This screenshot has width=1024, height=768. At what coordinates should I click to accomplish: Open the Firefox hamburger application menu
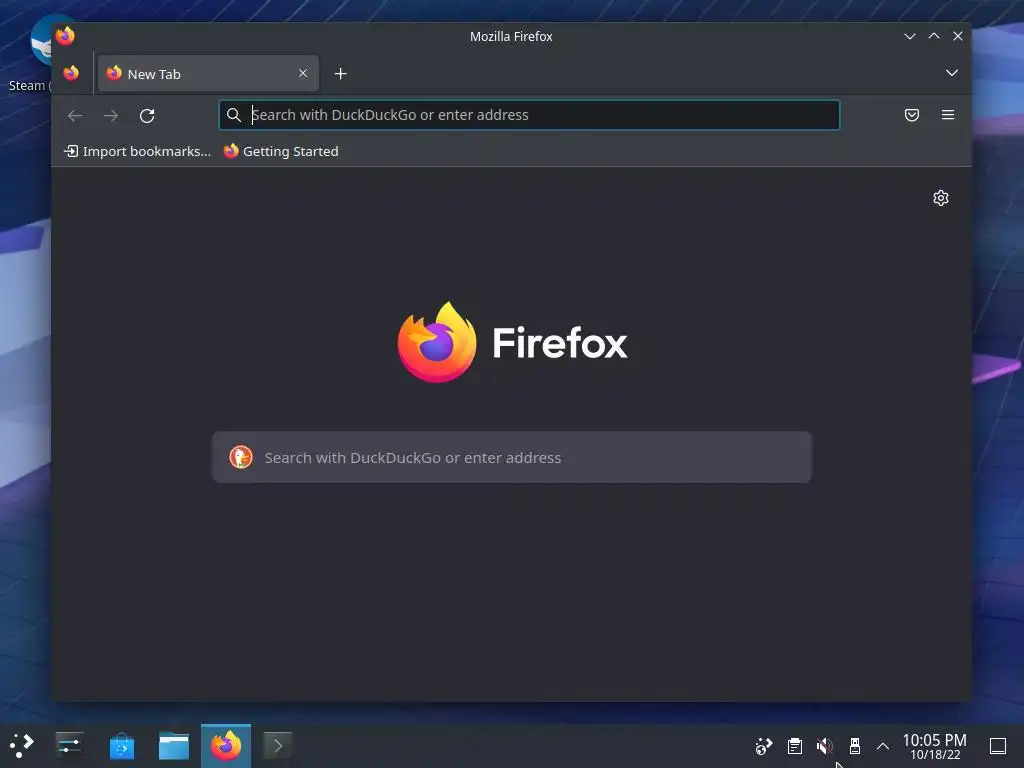(x=948, y=115)
